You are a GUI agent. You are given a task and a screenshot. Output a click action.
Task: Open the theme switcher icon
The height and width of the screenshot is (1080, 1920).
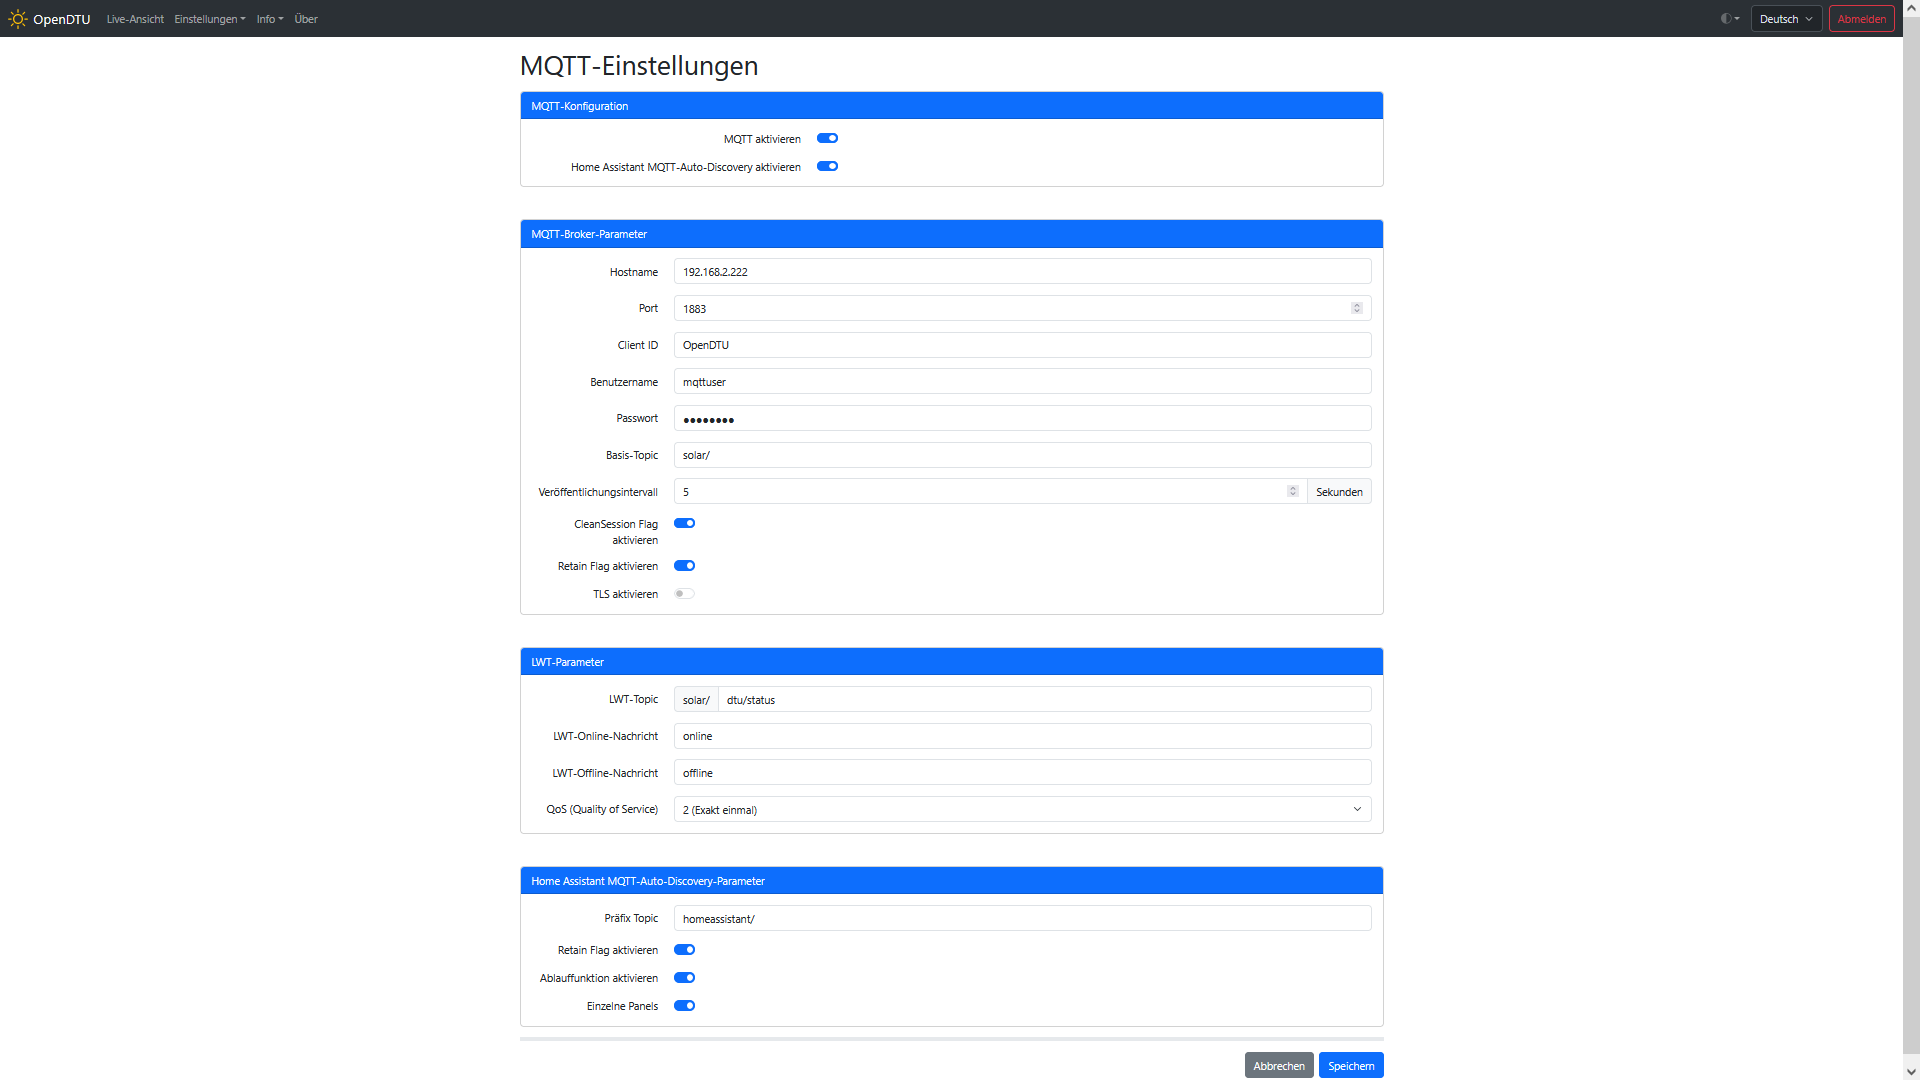coord(1729,19)
